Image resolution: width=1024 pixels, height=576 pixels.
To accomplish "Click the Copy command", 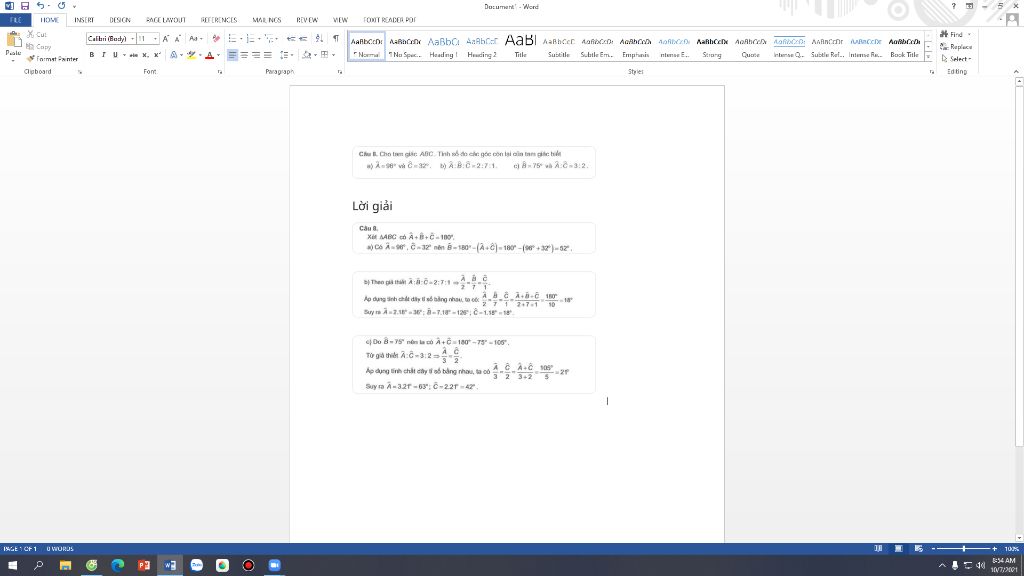I will tap(39, 46).
